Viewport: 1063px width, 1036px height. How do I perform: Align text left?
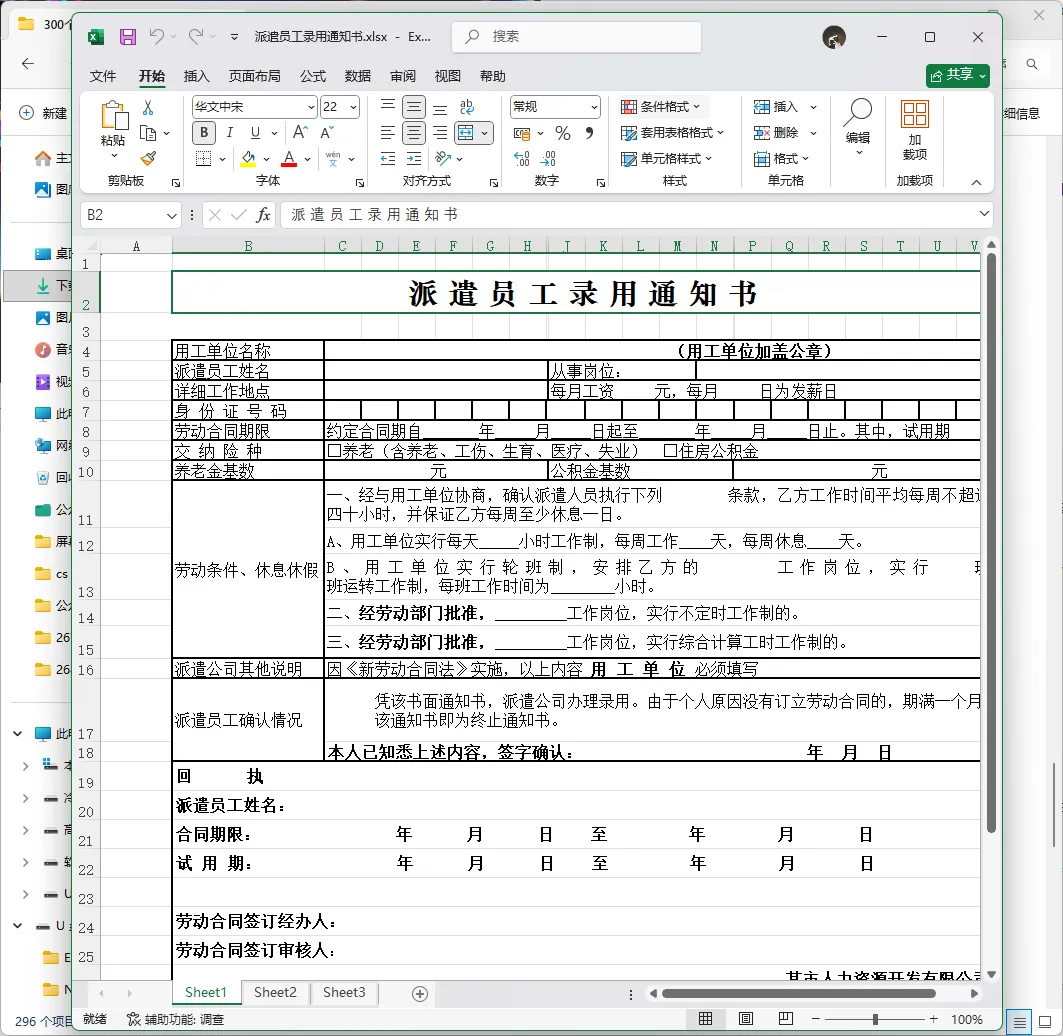(x=388, y=133)
